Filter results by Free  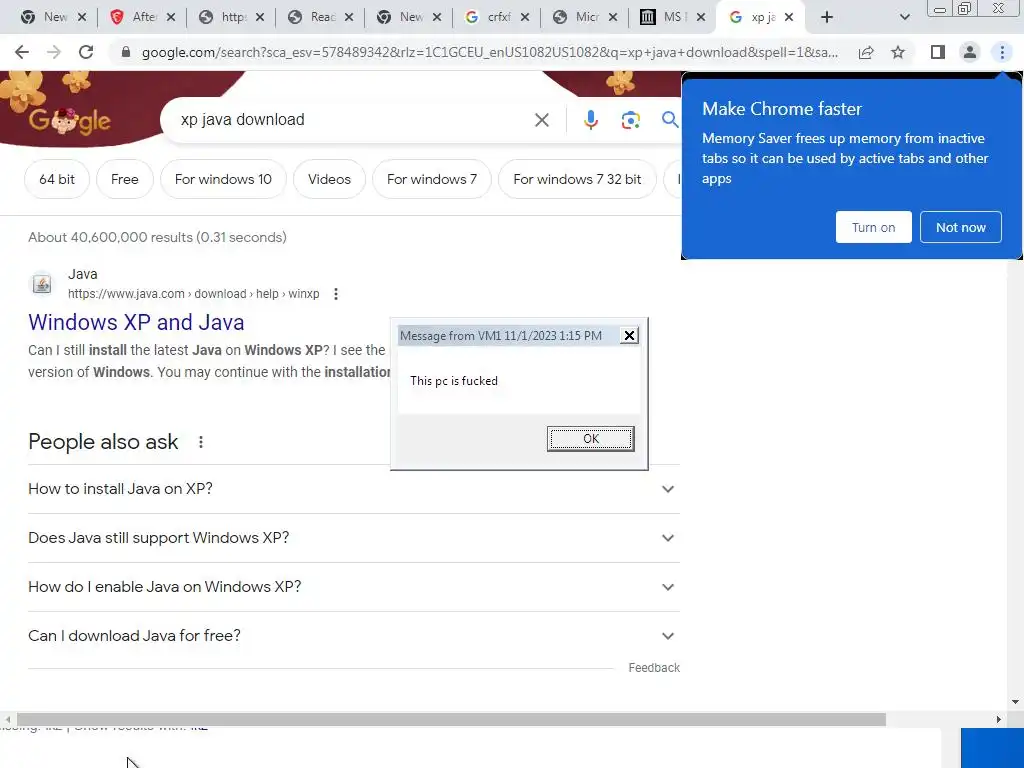coord(125,179)
